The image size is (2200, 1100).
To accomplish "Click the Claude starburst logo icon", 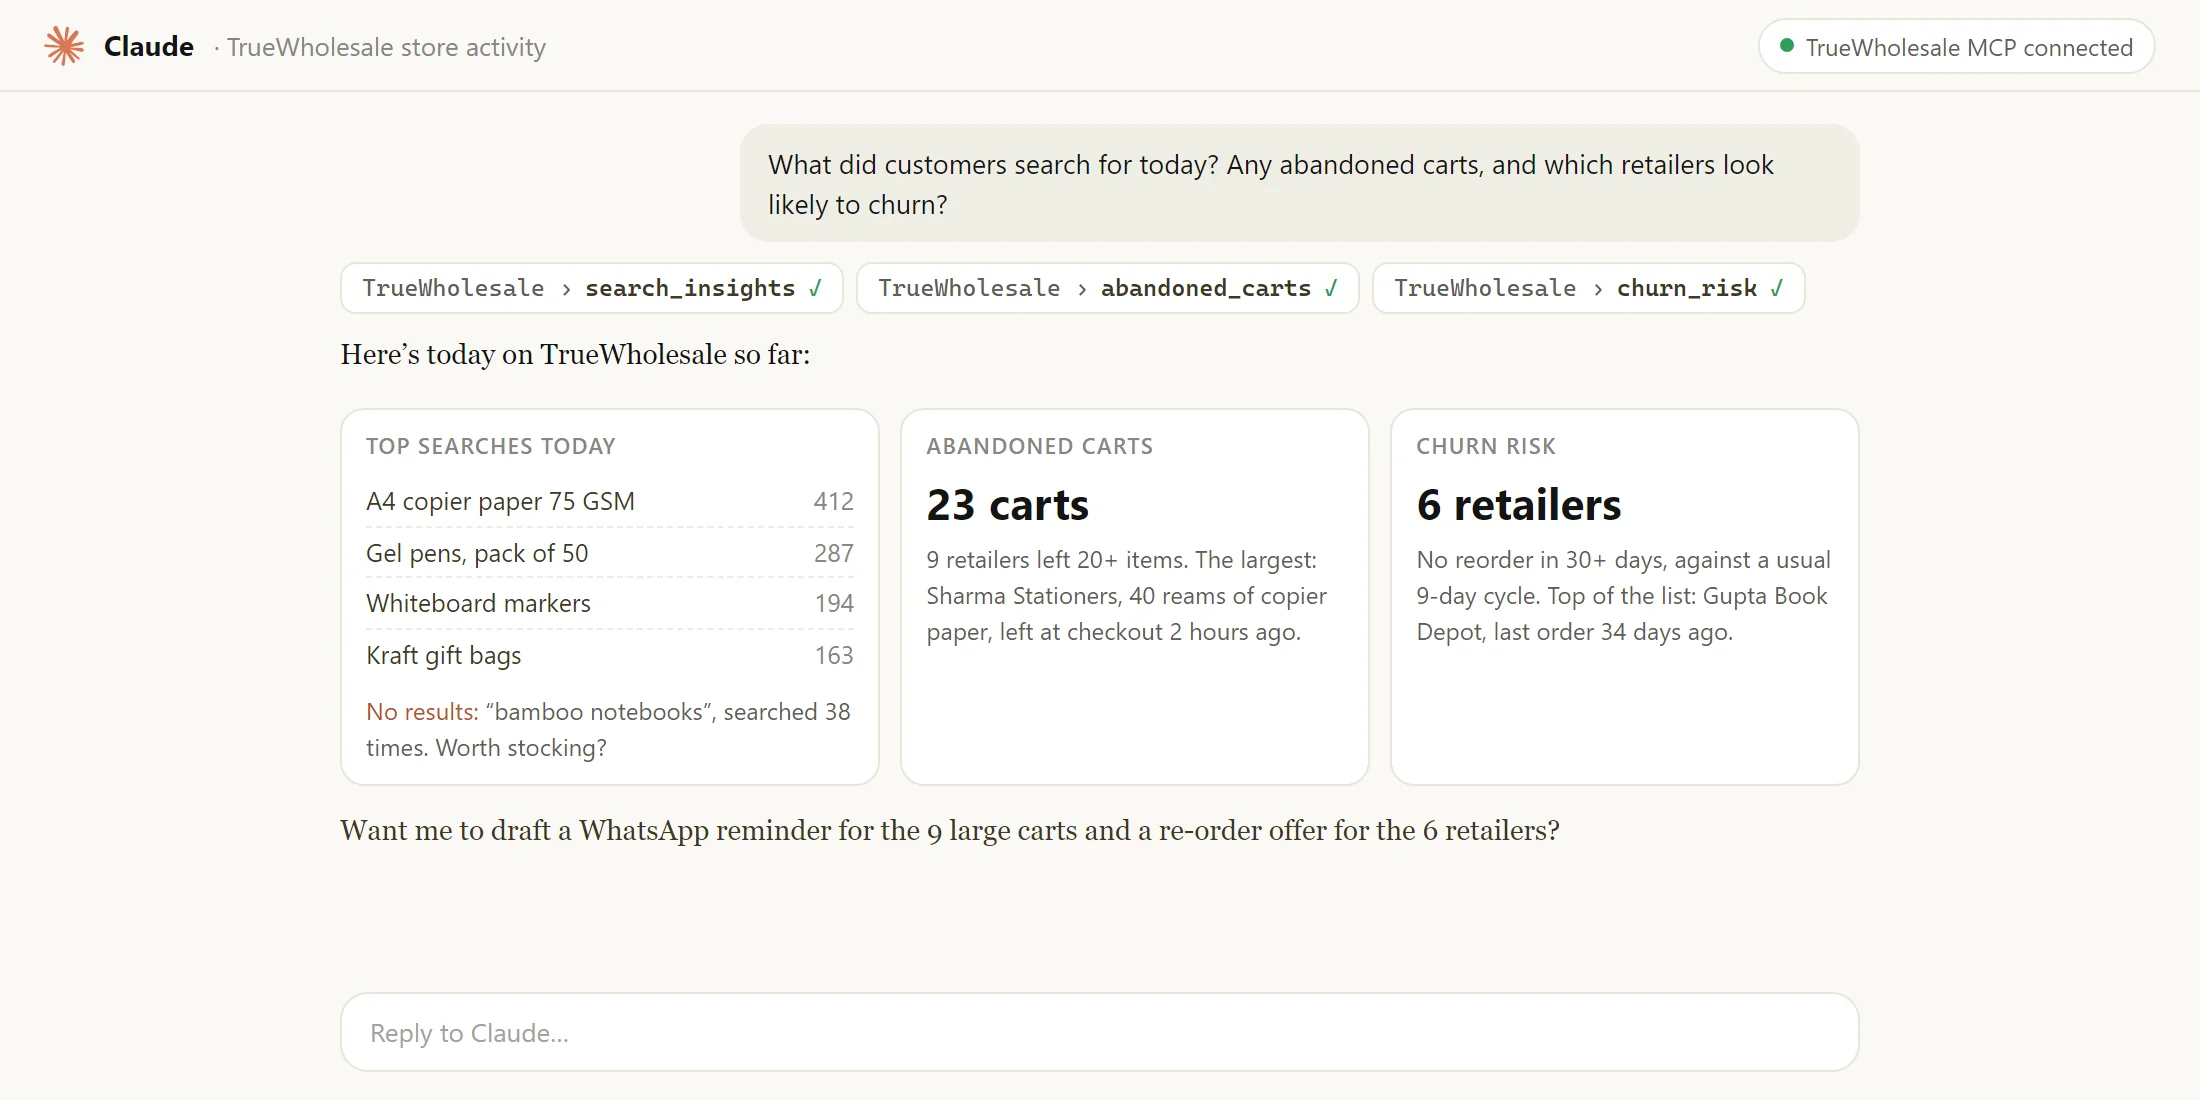I will (64, 46).
